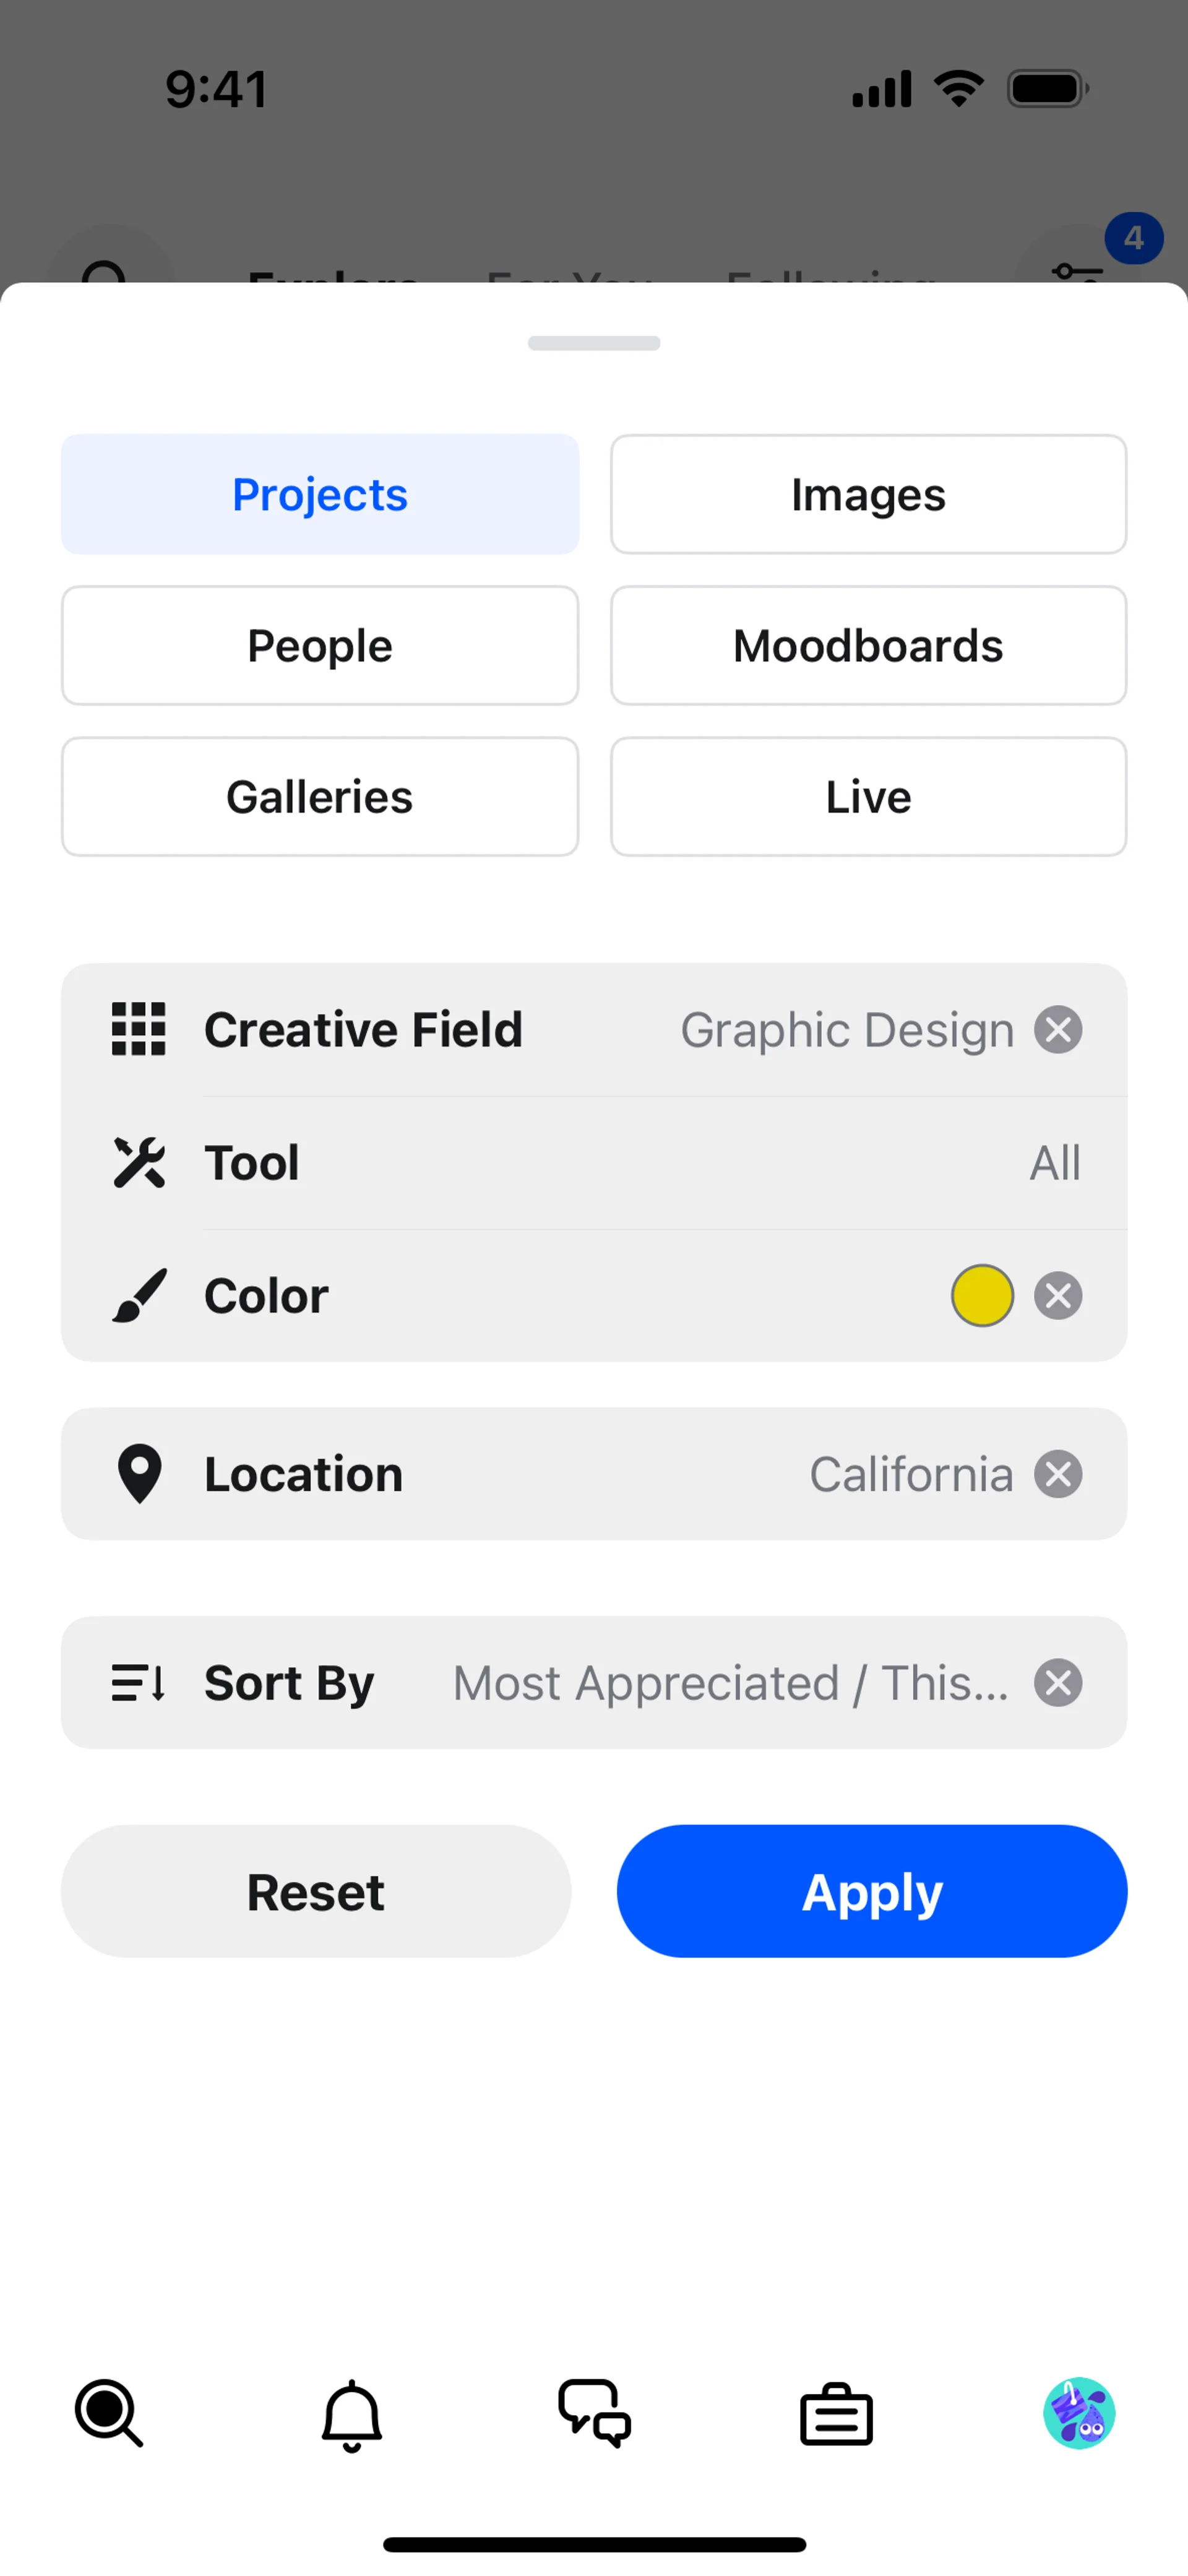1188x2576 pixels.
Task: Select the Images category
Action: [x=868, y=495]
